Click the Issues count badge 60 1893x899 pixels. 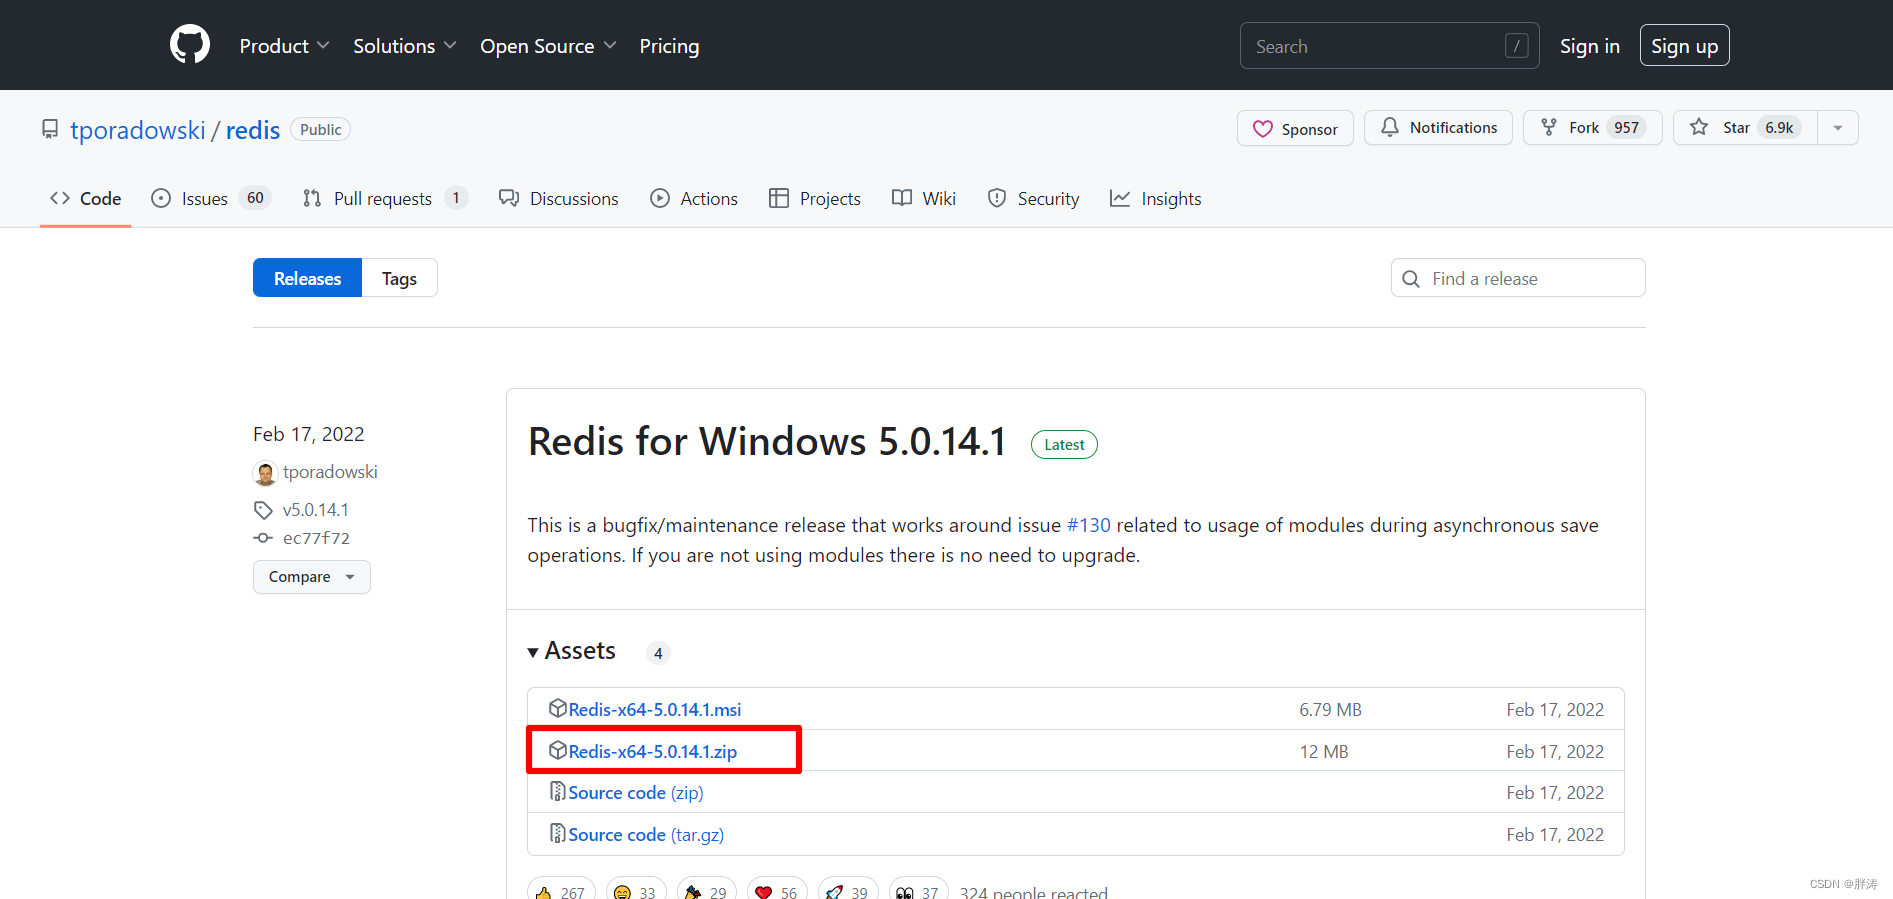[x=255, y=198]
